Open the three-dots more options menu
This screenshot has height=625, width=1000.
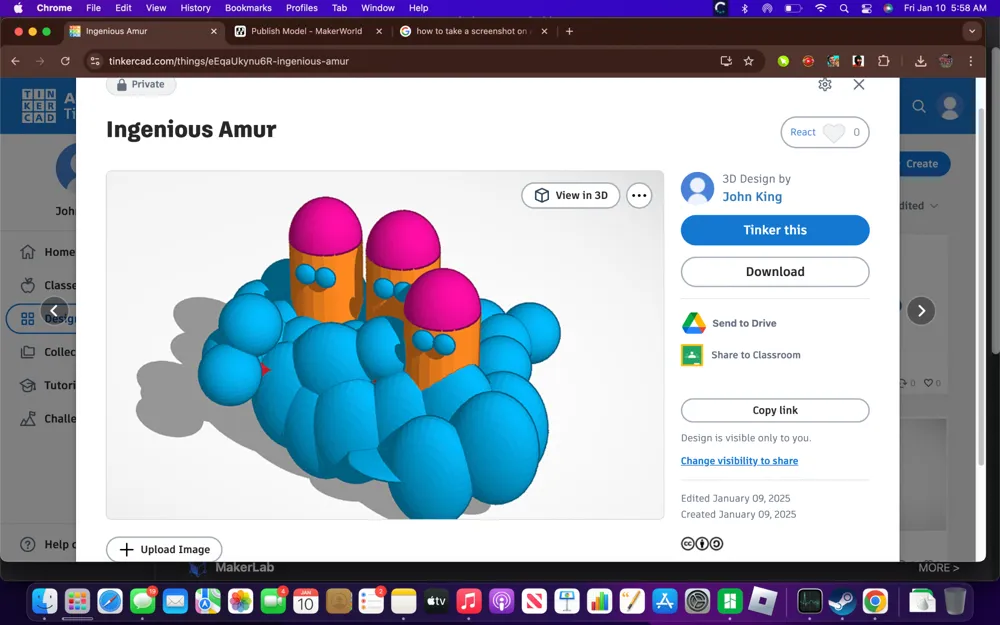[639, 196]
